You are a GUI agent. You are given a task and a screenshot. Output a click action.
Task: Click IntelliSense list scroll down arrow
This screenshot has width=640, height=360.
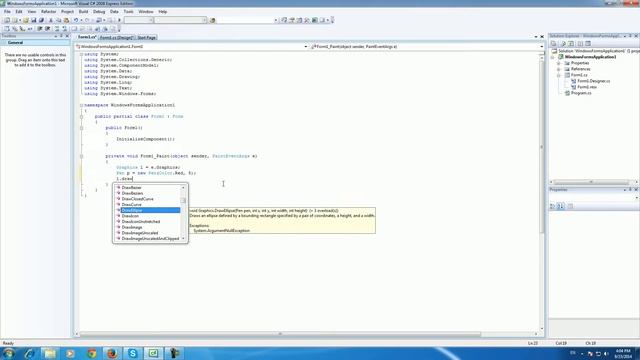coord(183,239)
